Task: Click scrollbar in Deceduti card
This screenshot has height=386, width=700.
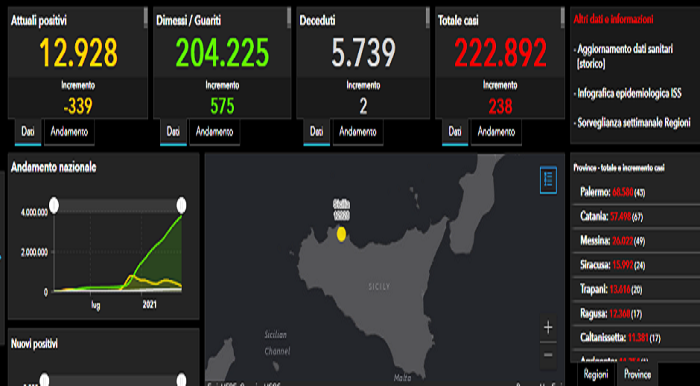Action: pos(428,17)
